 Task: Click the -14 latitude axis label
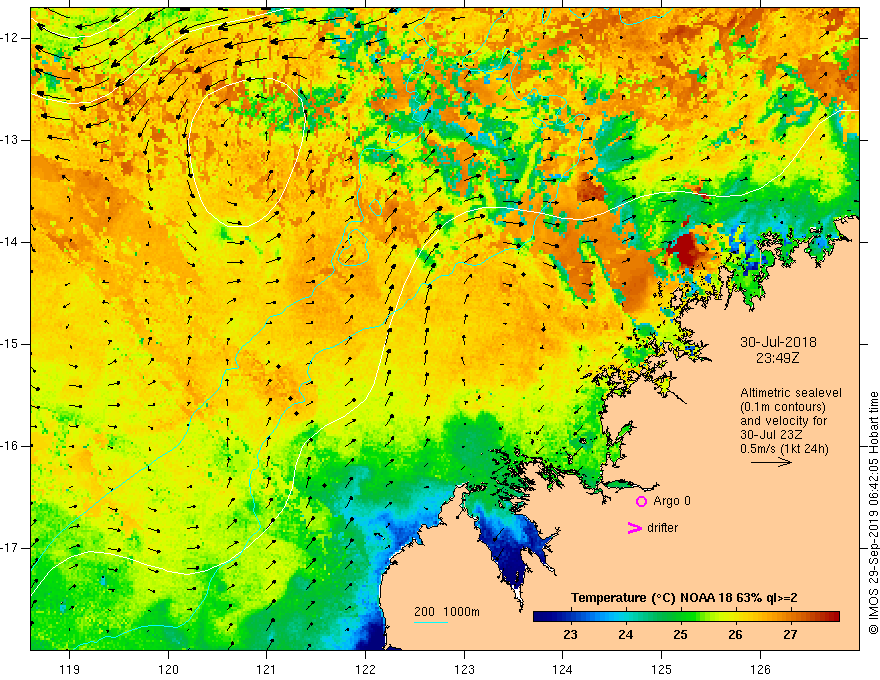[11, 242]
